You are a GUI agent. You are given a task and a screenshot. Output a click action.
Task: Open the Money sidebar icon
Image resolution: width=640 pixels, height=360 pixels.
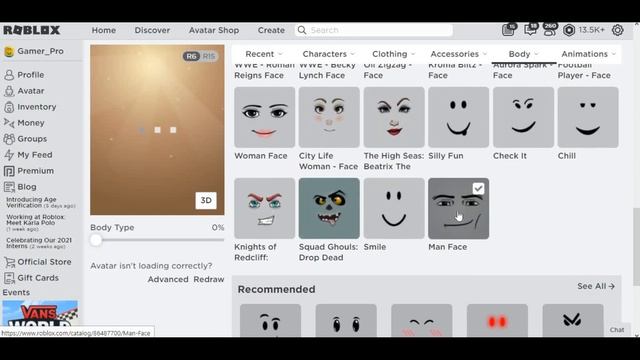pos(9,122)
